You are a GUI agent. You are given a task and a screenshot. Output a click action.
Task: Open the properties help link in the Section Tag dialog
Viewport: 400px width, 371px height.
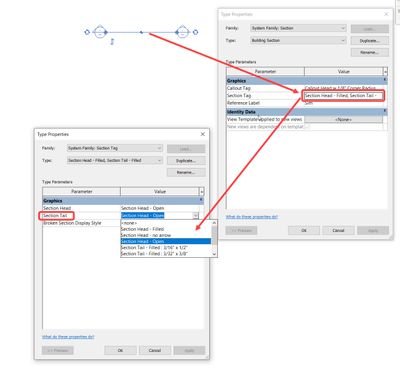coord(68,337)
